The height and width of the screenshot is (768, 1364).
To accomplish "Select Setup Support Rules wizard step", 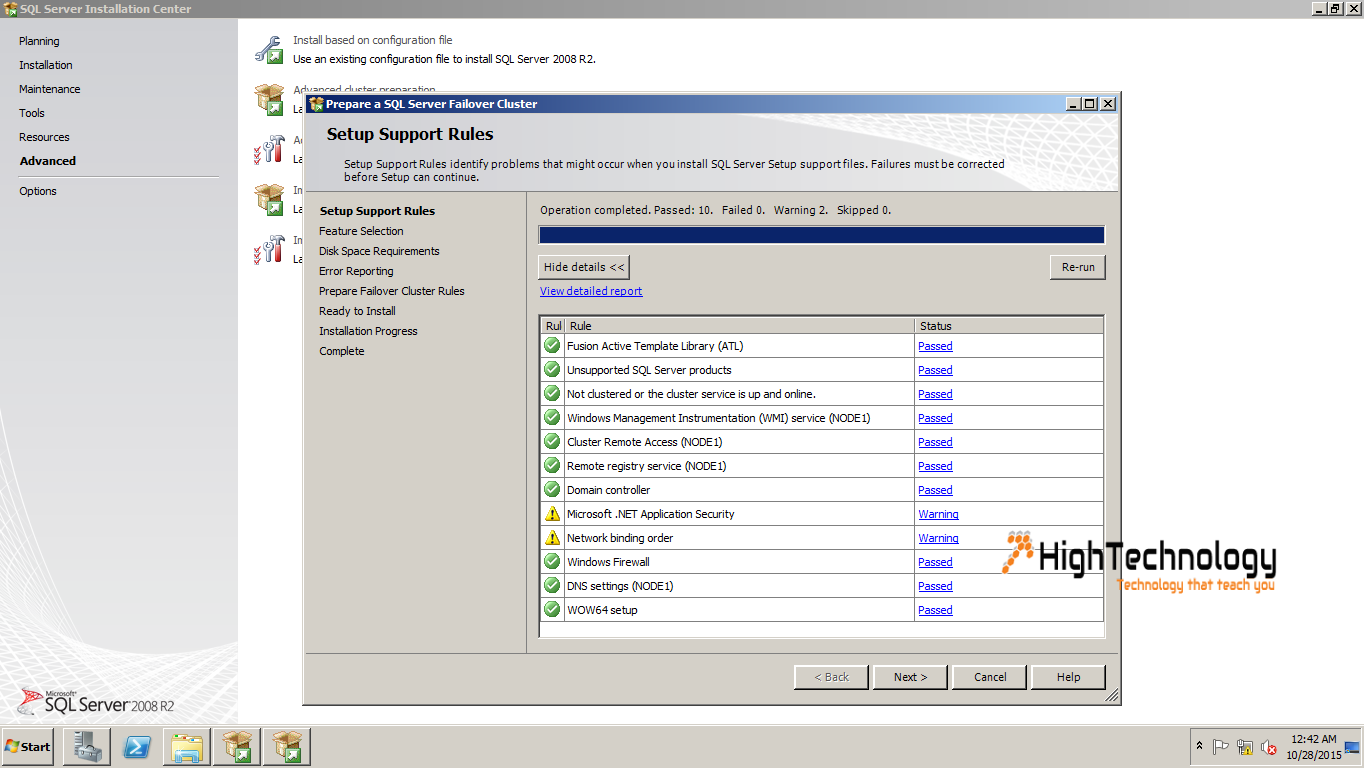I will pos(377,211).
